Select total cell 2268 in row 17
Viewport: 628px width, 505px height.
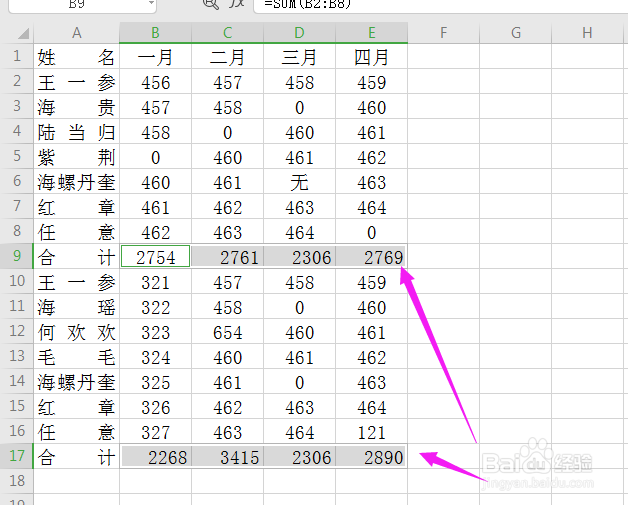pyautogui.click(x=155, y=457)
